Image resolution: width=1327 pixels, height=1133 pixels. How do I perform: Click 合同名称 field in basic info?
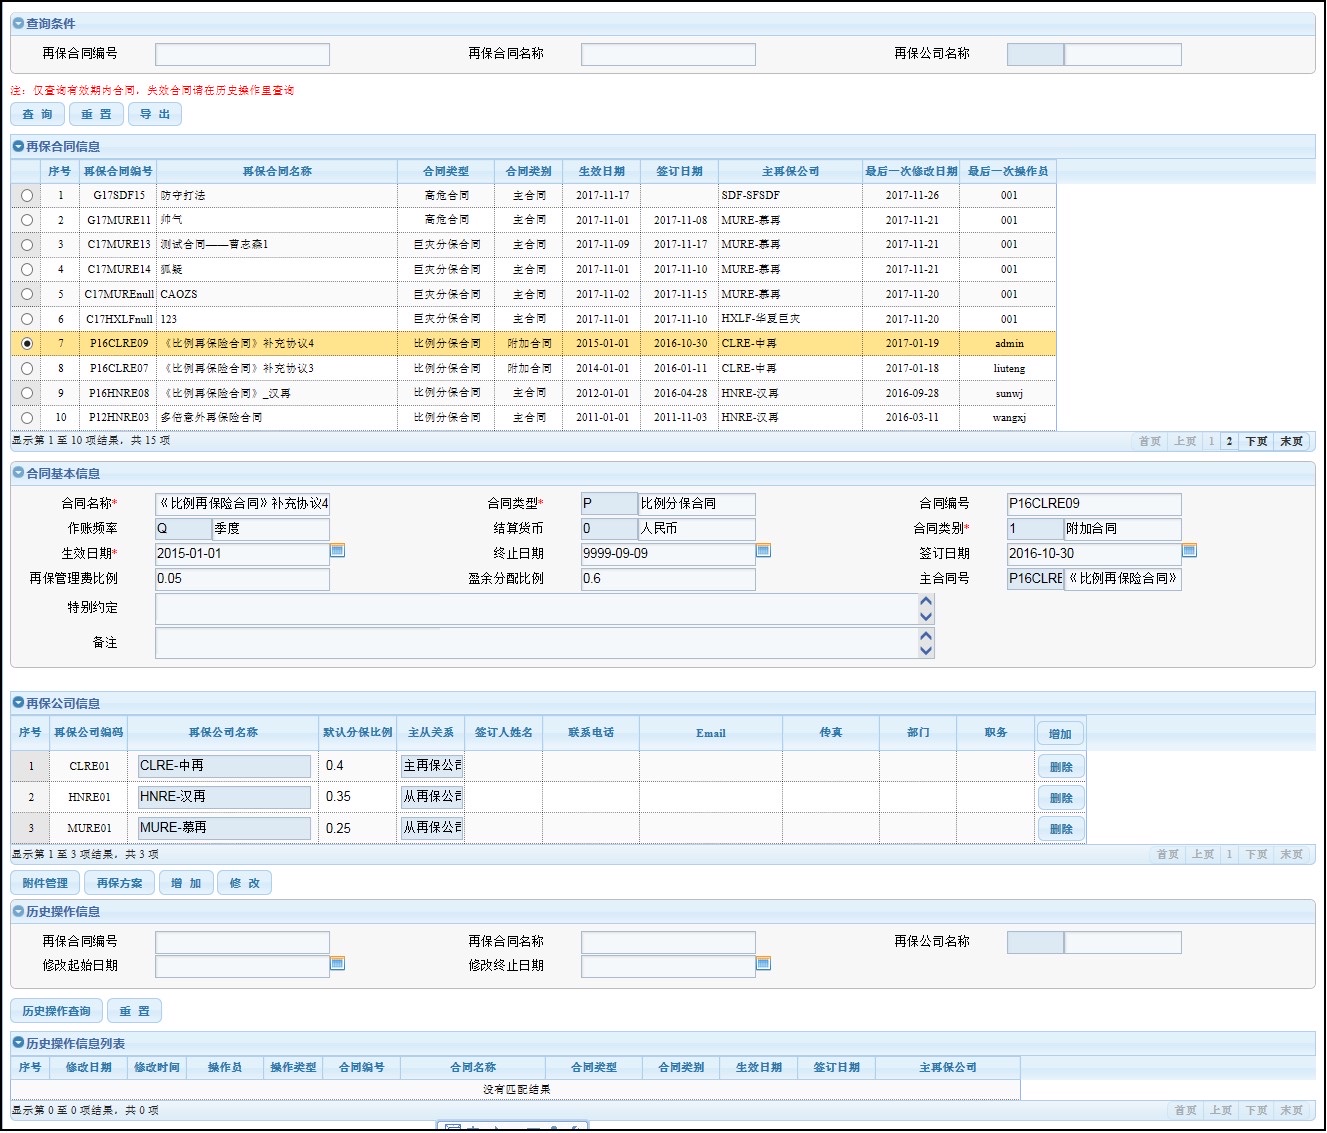(242, 504)
